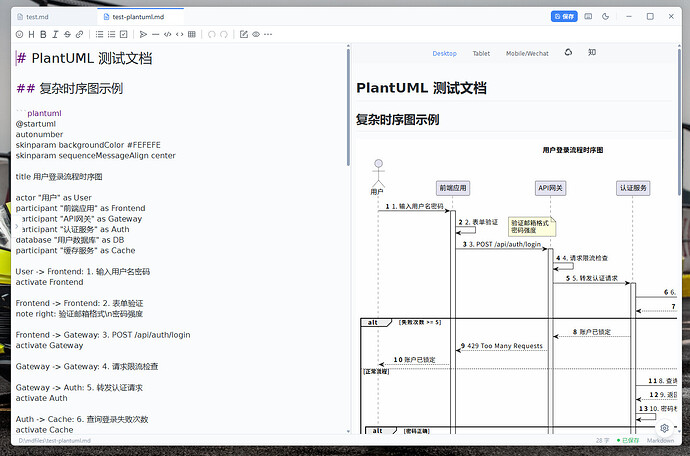Click the 'Auth -> Cache: 6. 查询登录失败次数' line
The width and height of the screenshot is (690, 456).
pos(82,419)
